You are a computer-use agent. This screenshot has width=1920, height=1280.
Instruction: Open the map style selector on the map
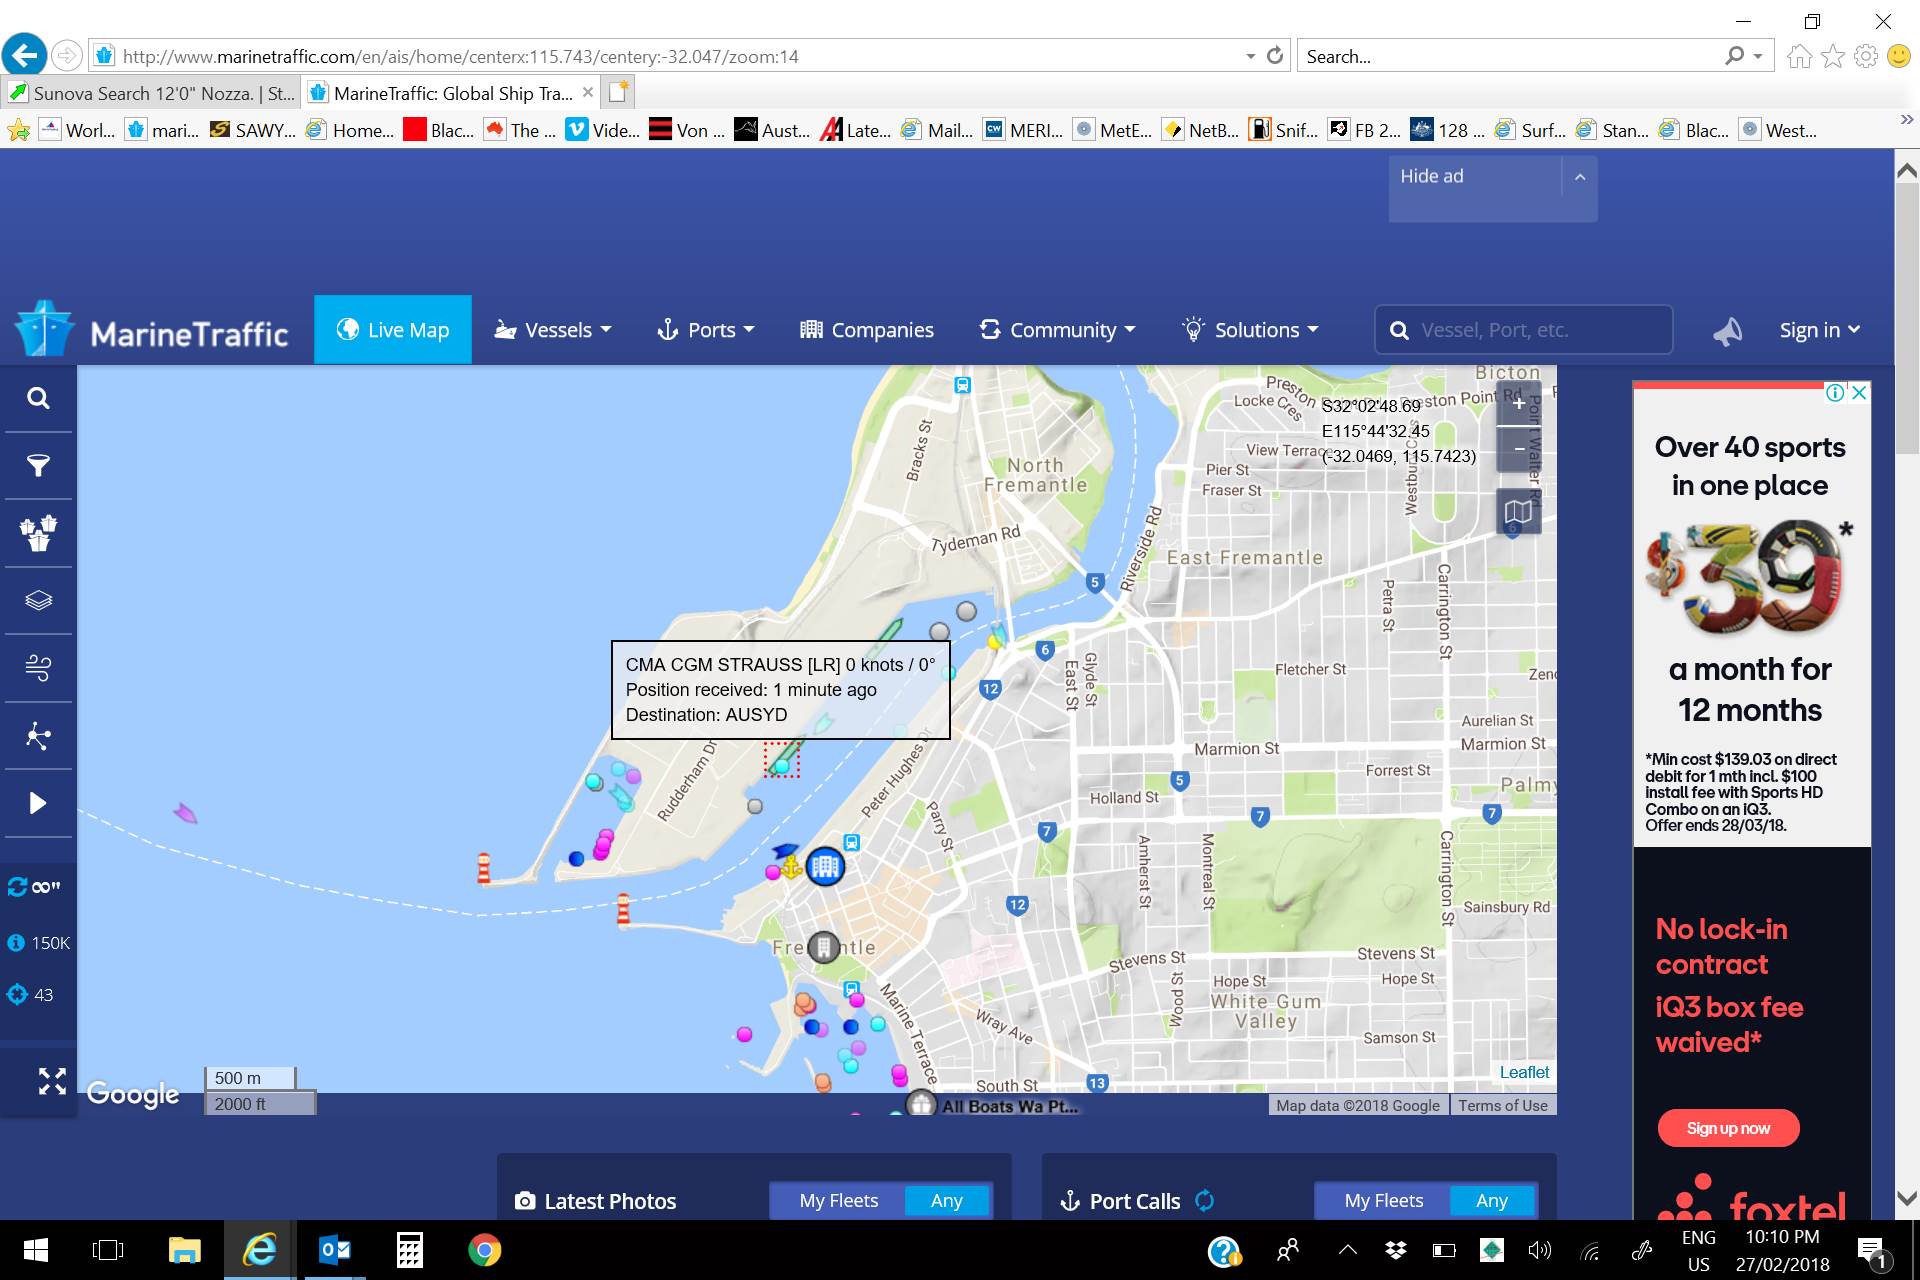coord(1518,511)
